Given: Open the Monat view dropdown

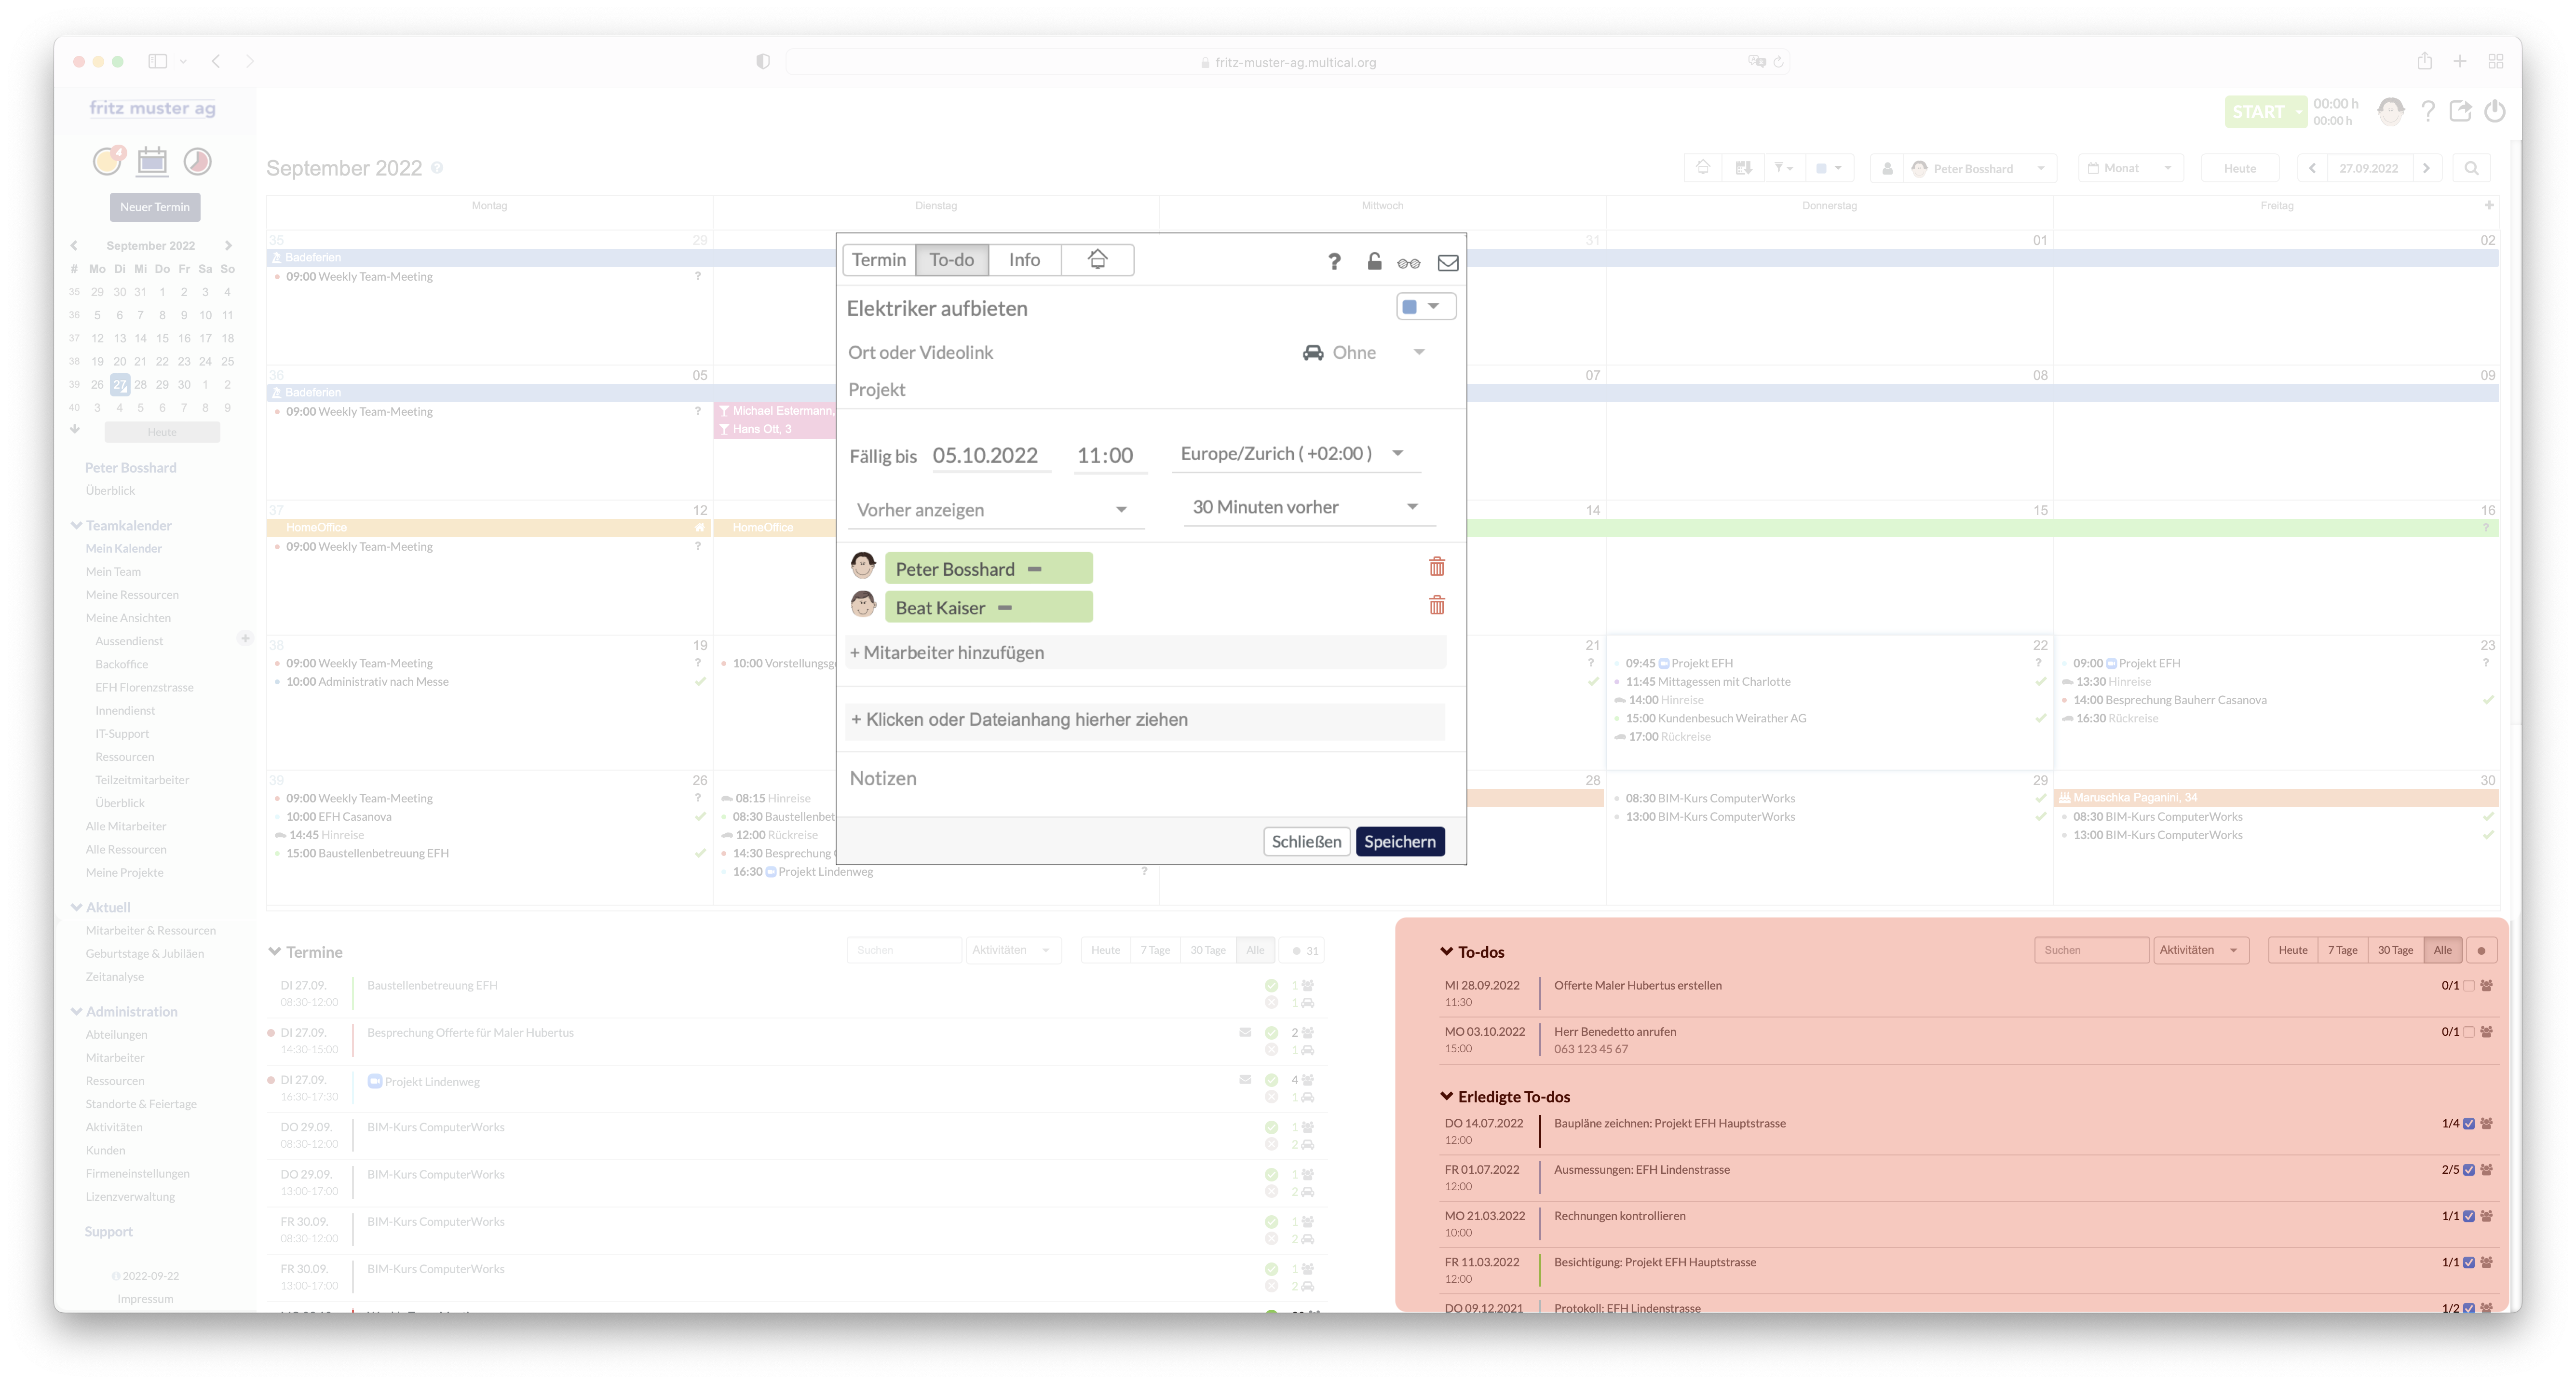Looking at the screenshot, I should click(2131, 168).
